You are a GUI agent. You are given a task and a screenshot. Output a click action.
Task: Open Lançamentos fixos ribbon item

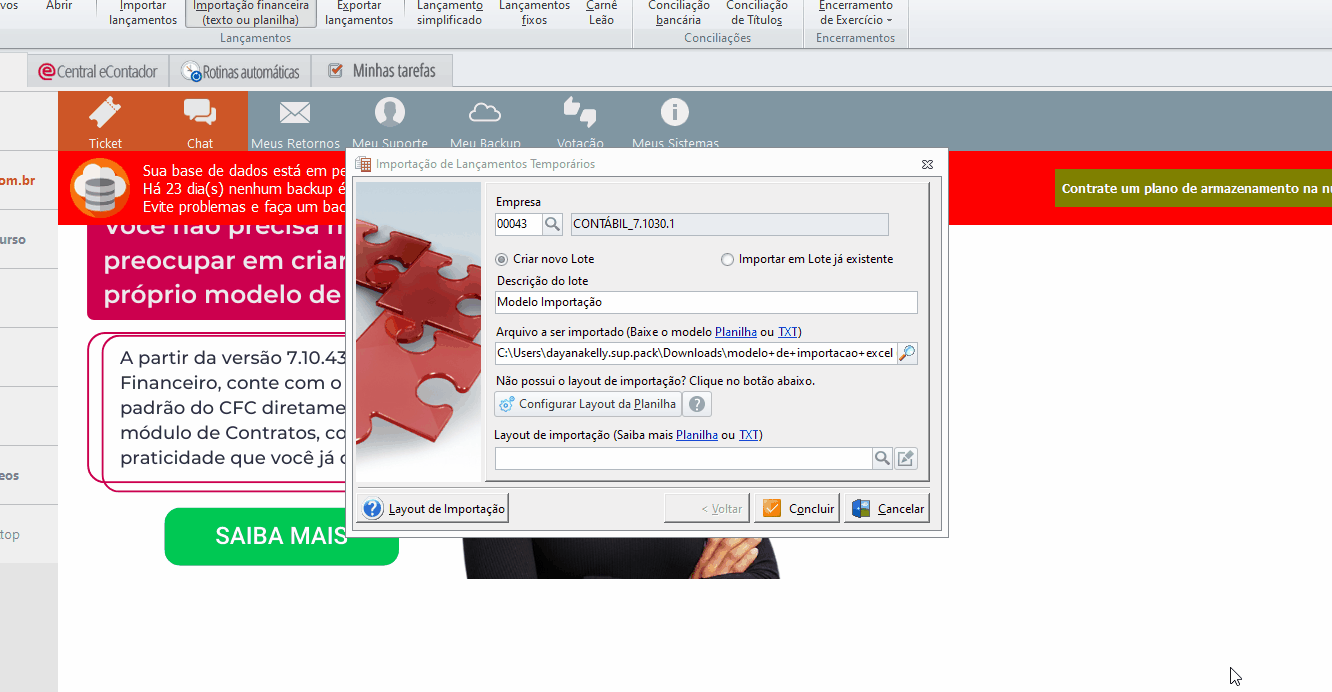[x=534, y=13]
